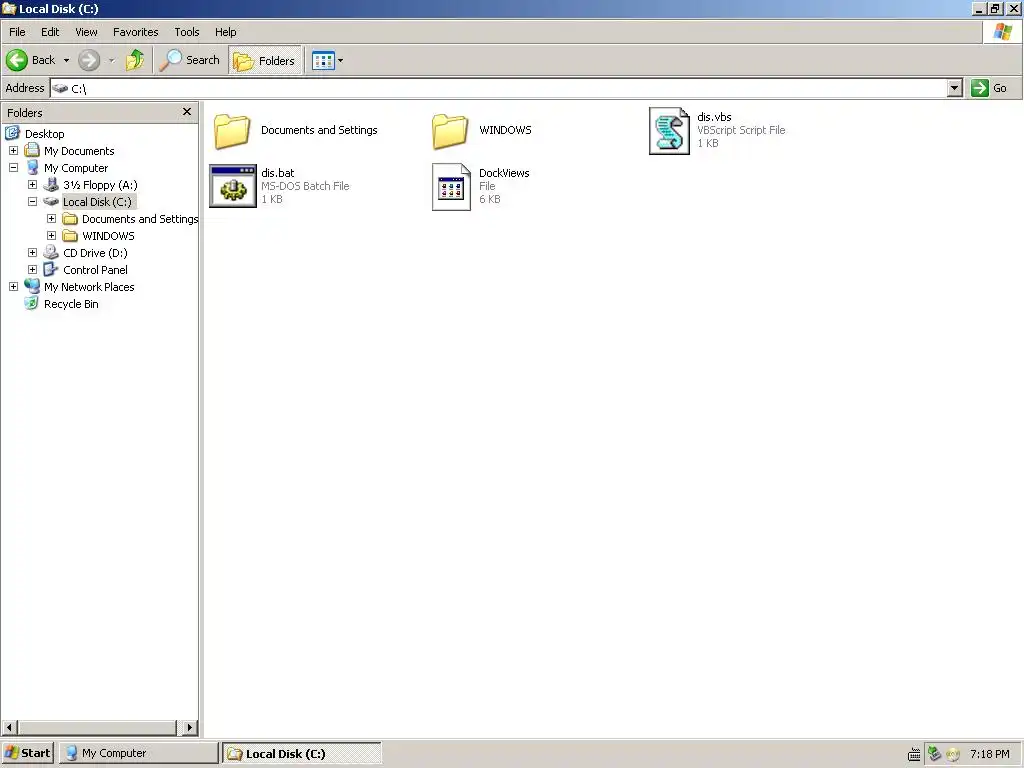Click the dis.bat file name
The width and height of the screenshot is (1024, 768).
pos(278,173)
